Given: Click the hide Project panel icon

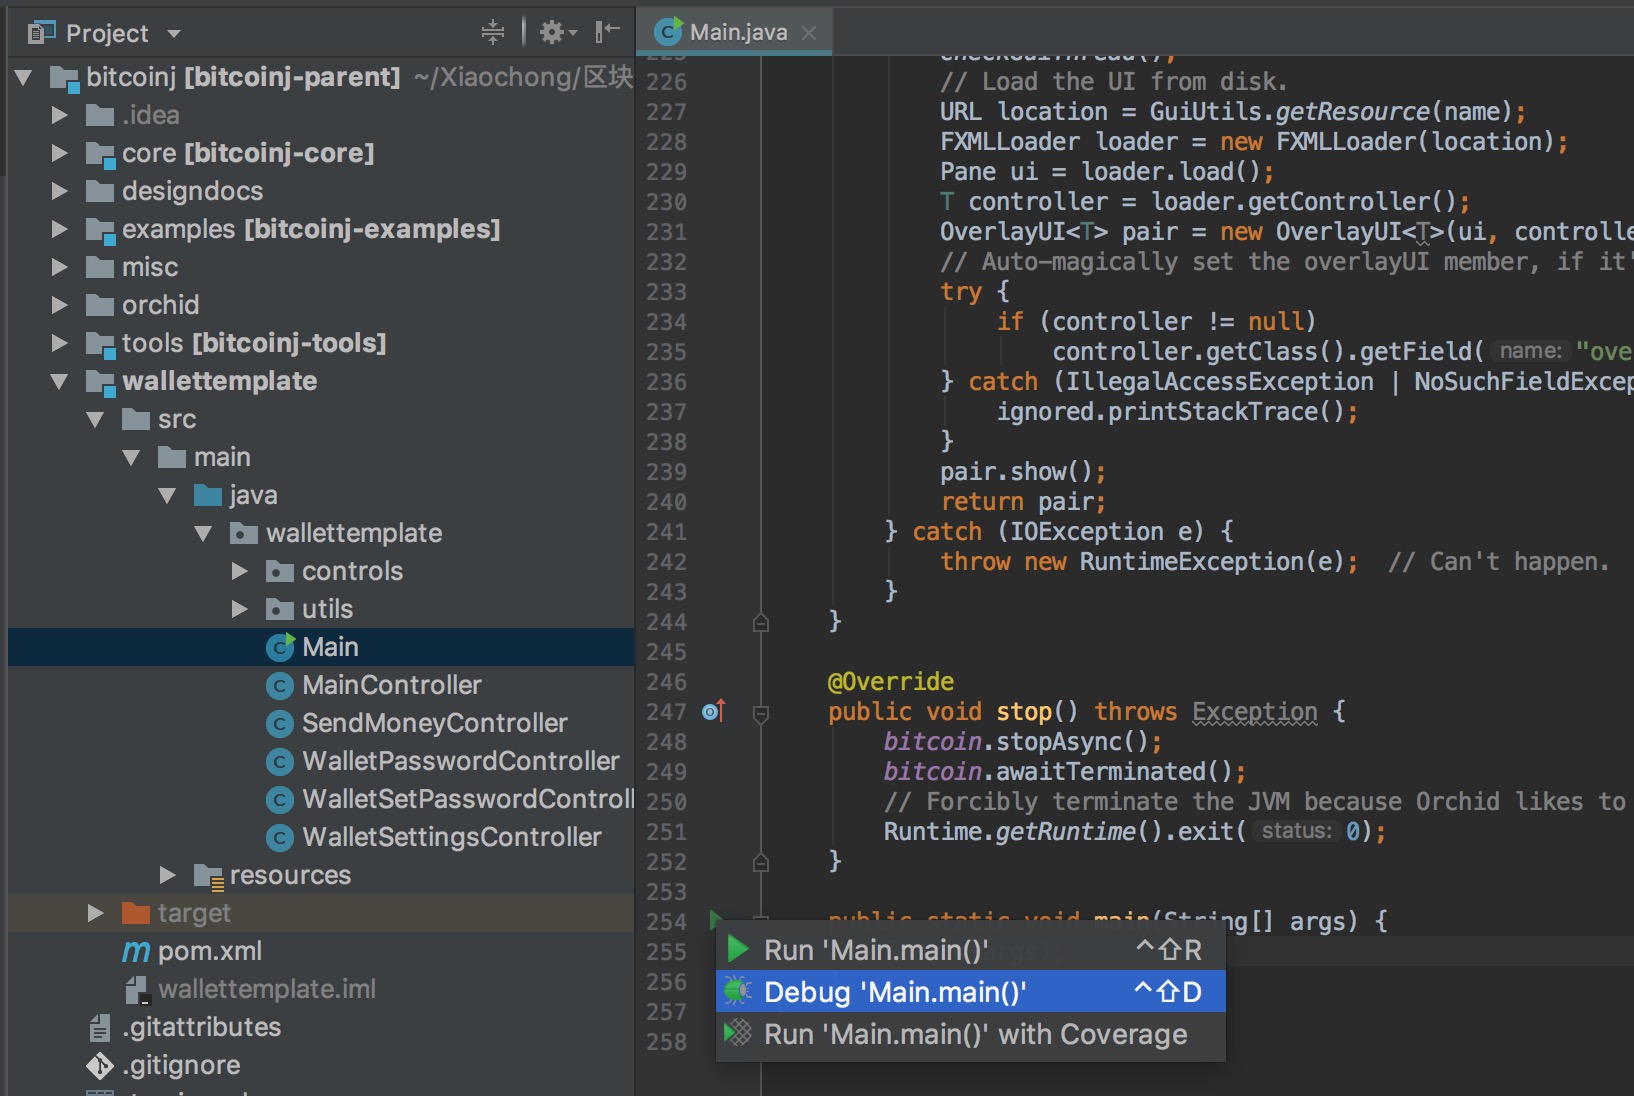Looking at the screenshot, I should click(607, 32).
